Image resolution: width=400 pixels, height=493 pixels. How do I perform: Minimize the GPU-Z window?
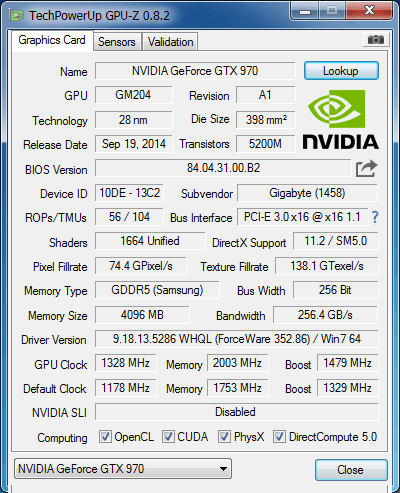[x=305, y=11]
